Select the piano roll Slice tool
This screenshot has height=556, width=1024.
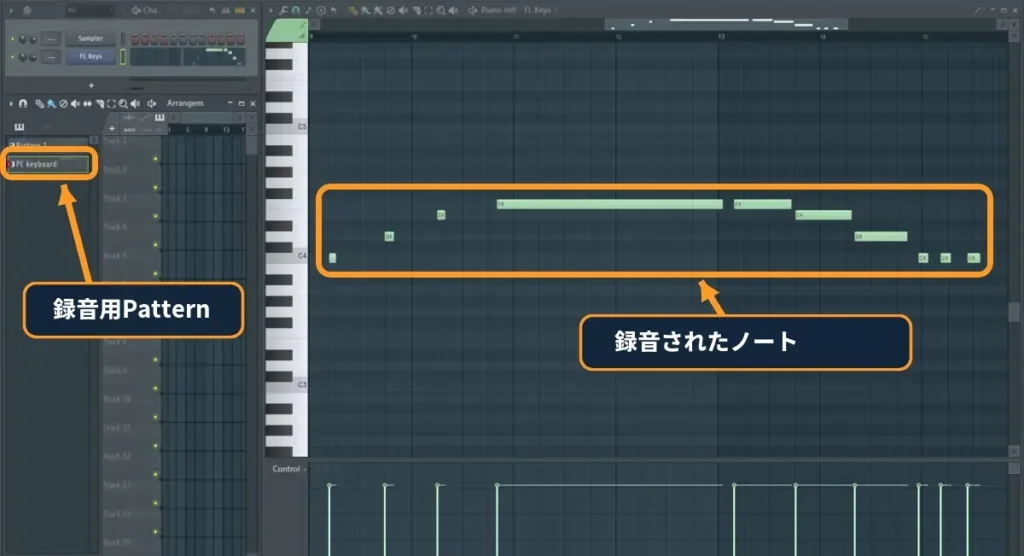point(416,10)
